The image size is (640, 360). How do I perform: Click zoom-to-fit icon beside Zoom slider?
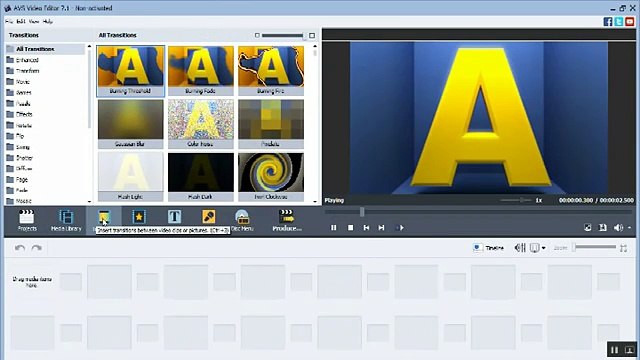pos(623,248)
